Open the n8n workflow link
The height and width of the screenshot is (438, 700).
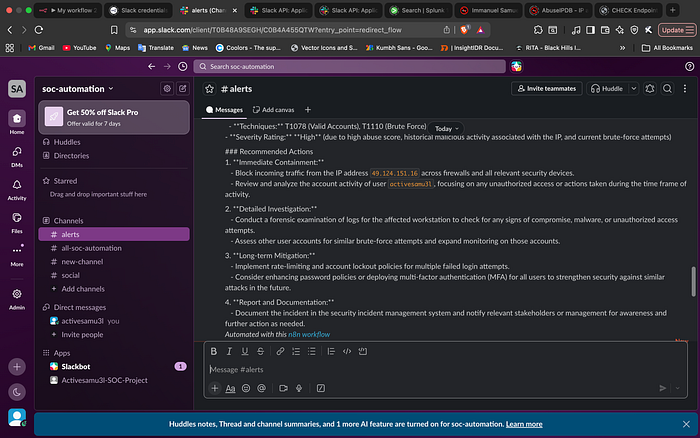[309, 334]
